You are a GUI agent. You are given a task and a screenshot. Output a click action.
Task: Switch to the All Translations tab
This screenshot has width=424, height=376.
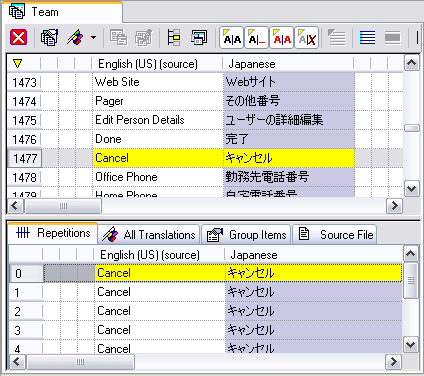pos(149,235)
